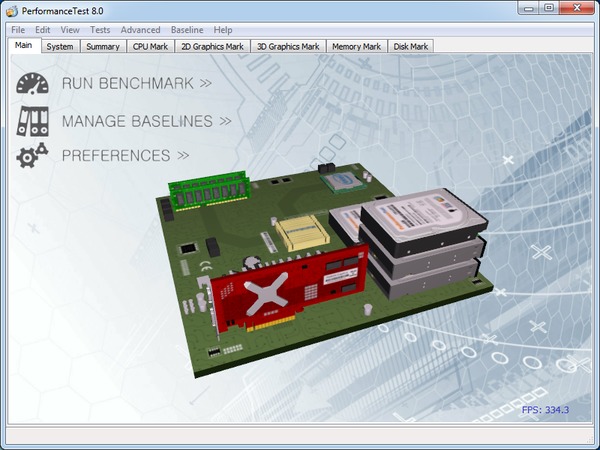Open the Tests menu
Image resolution: width=600 pixels, height=450 pixels.
100,30
